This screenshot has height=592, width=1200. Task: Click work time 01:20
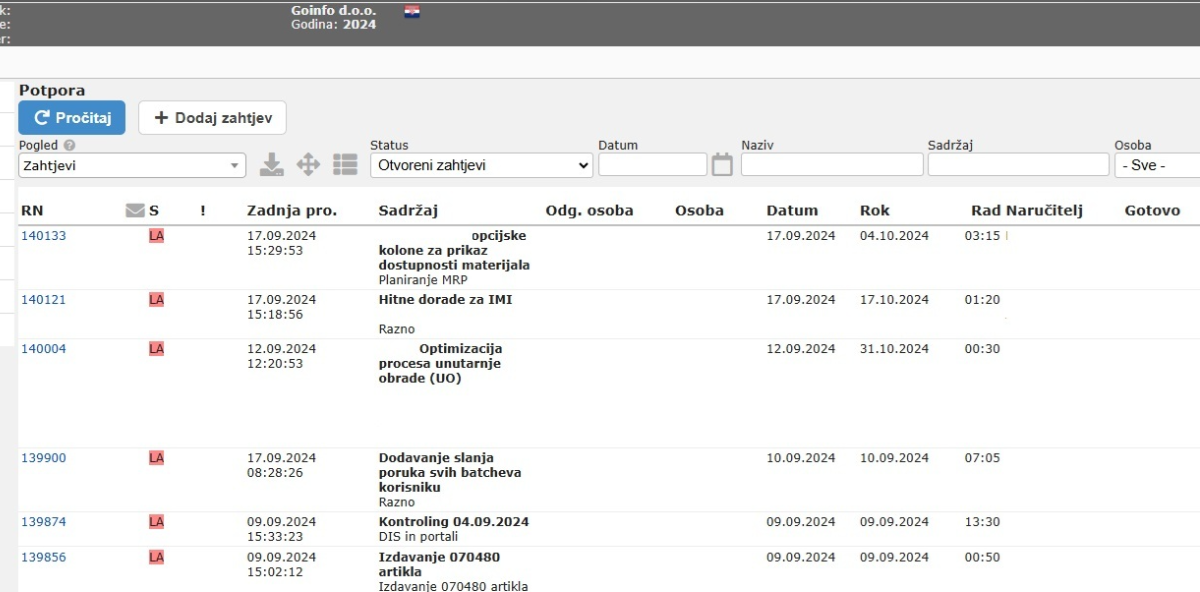click(982, 300)
